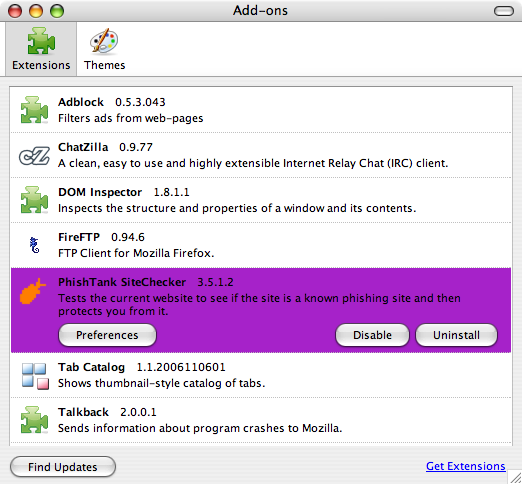This screenshot has width=522, height=484.
Task: Switch to the Extensions tab
Action: click(x=41, y=49)
